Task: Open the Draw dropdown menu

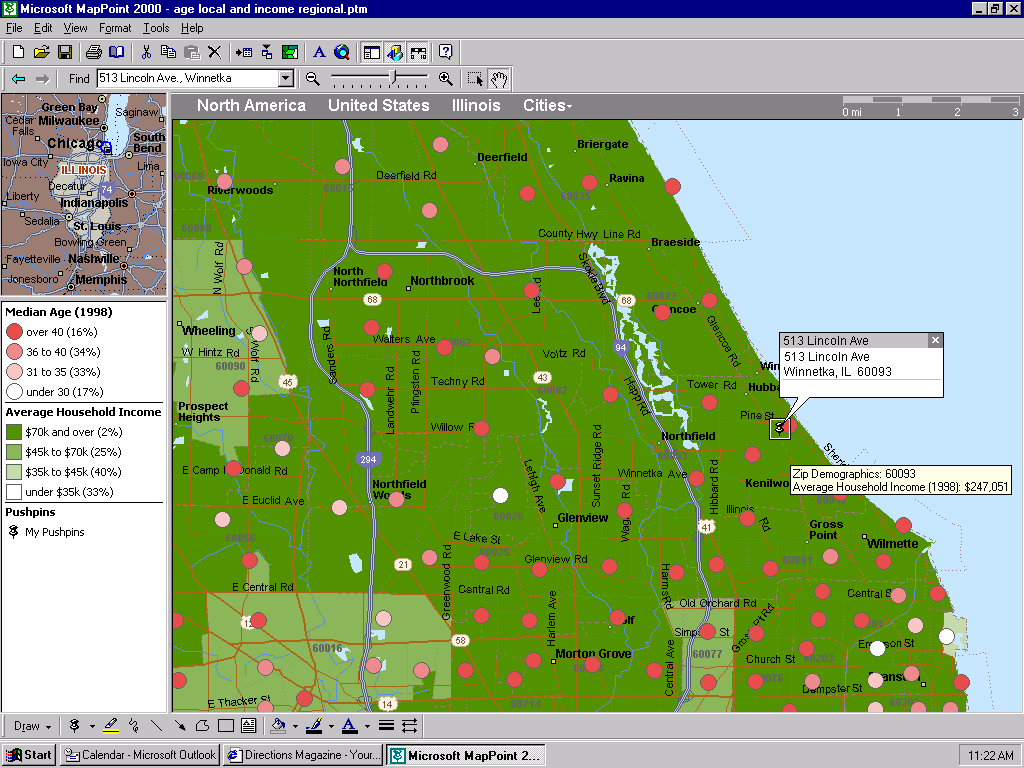Action: (x=32, y=726)
